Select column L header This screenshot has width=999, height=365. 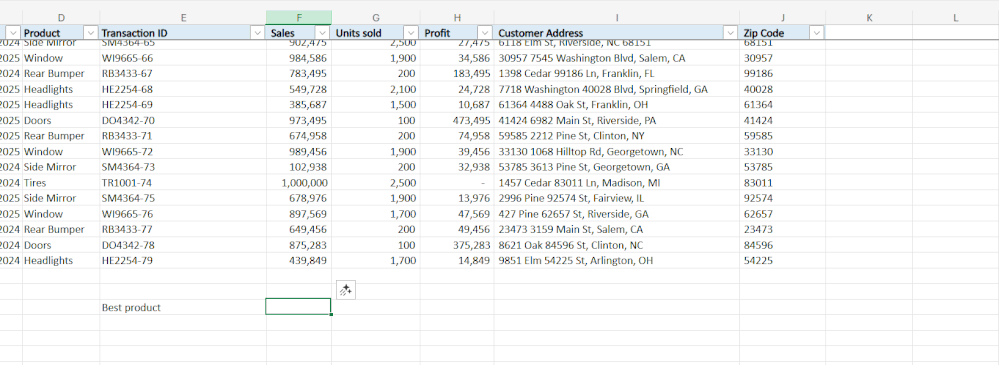click(955, 18)
